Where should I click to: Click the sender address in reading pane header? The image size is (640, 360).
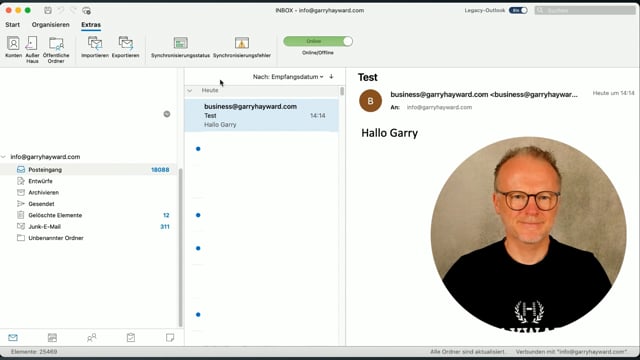click(484, 94)
